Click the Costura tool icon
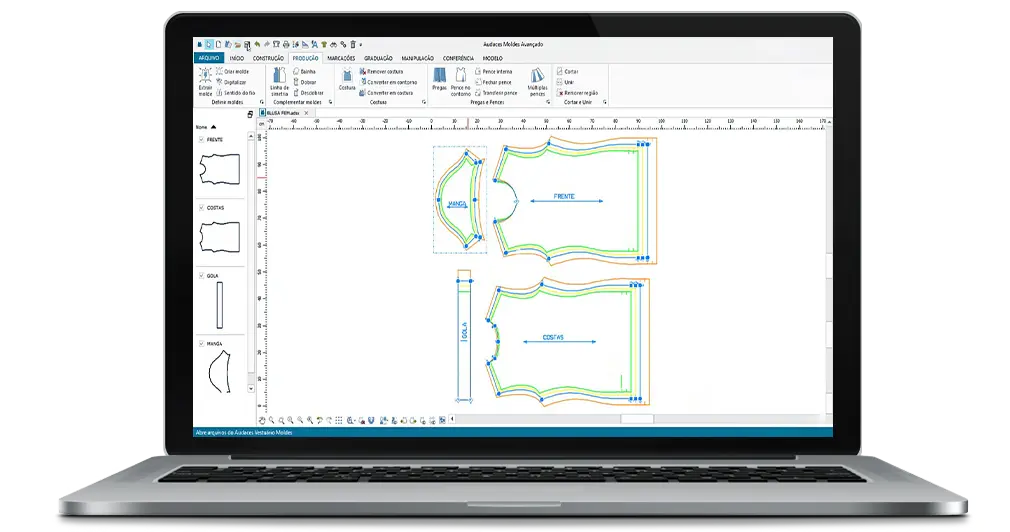This screenshot has width=1010, height=532. point(347,80)
